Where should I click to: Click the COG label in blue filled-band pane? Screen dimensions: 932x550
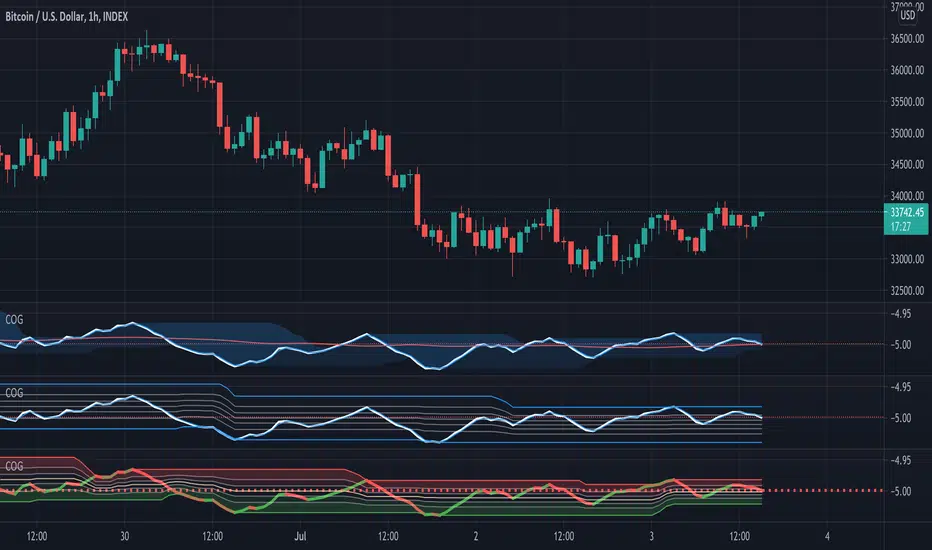14,320
